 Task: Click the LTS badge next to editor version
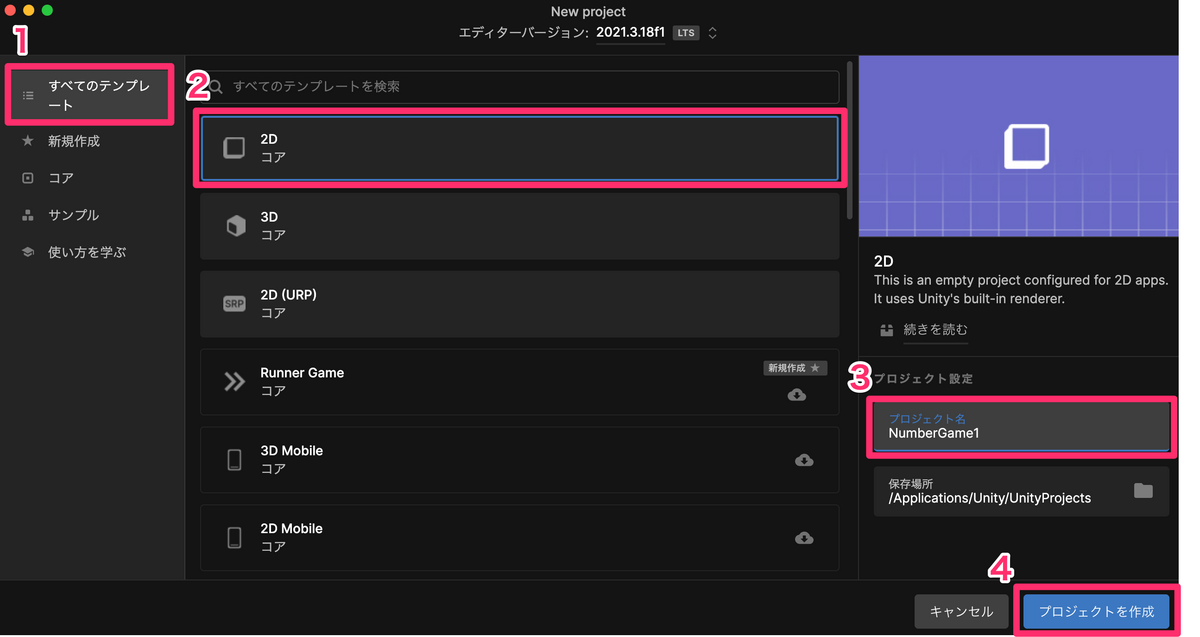(685, 32)
